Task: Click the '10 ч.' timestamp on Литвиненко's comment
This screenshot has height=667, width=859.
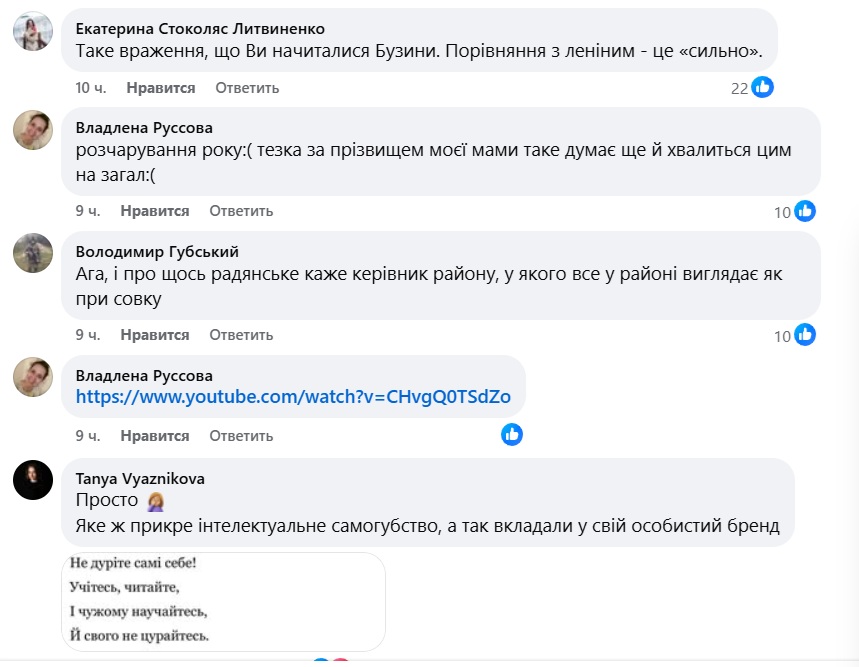Action: (x=91, y=88)
